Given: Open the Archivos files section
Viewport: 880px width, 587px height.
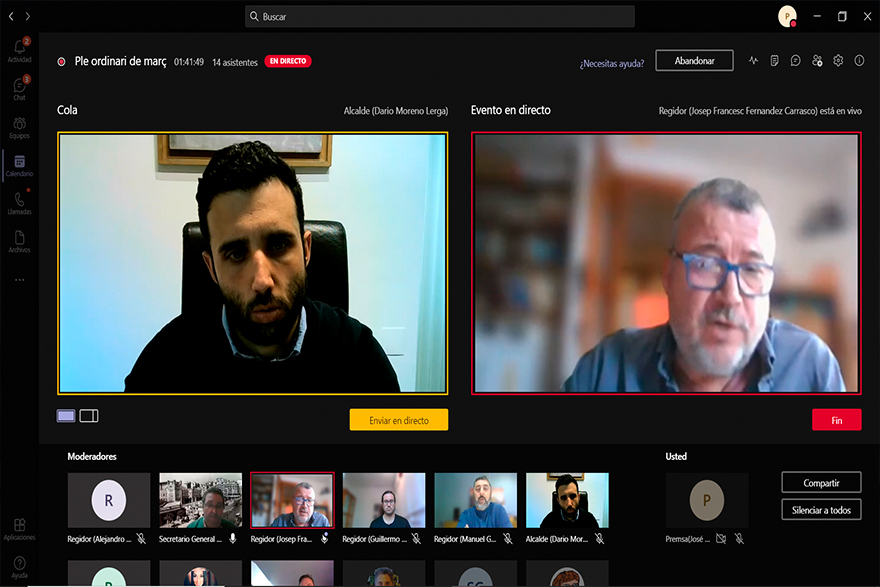Looking at the screenshot, I should point(19,241).
